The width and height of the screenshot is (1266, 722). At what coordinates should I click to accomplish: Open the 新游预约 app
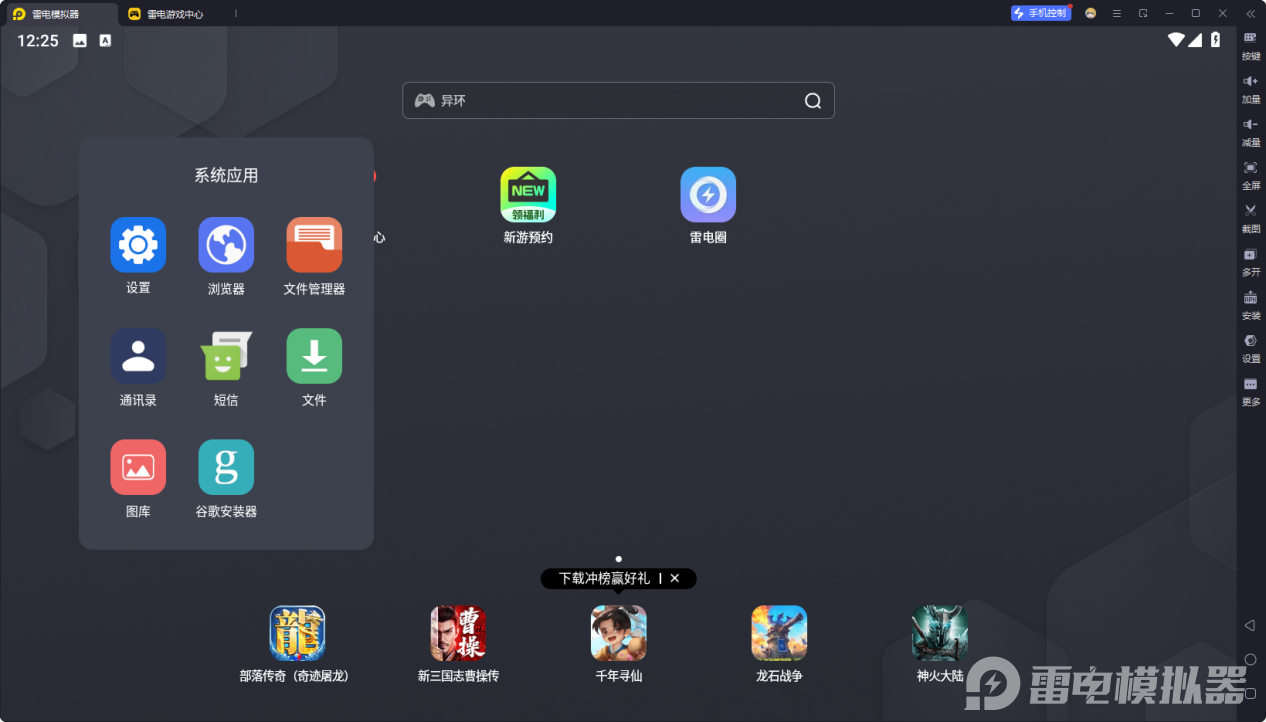pos(528,195)
